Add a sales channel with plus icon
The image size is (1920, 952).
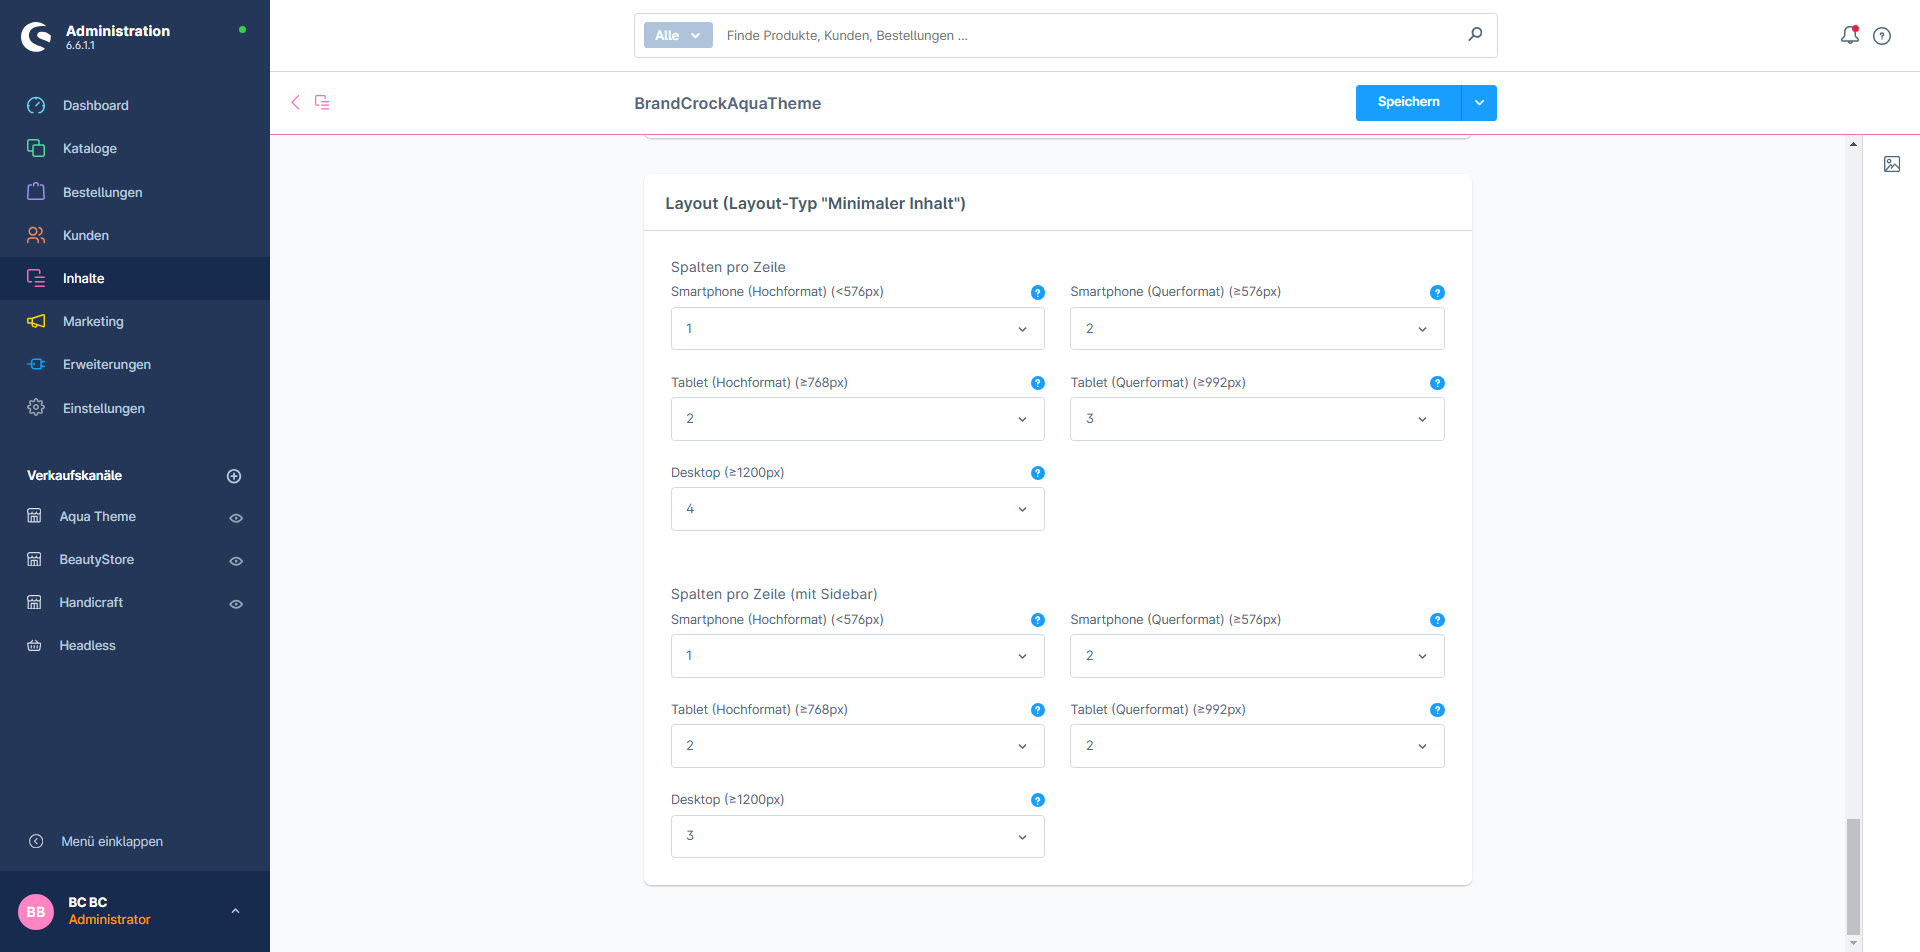coord(234,476)
